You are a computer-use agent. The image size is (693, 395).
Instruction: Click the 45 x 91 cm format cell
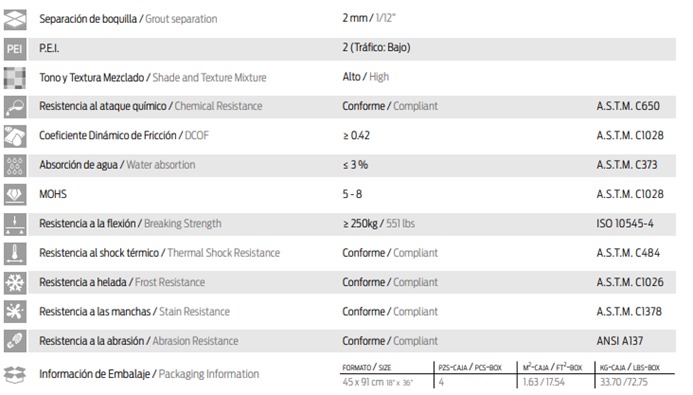(377, 382)
